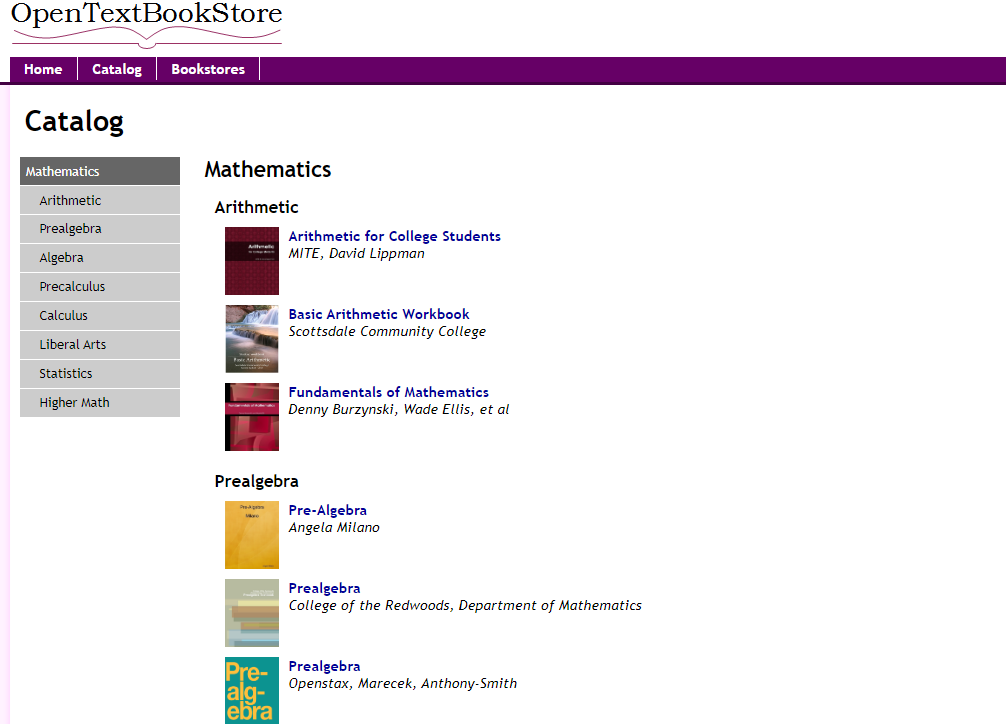
Task: Click Arithmetic for College Students cover thumbnail
Action: [x=252, y=261]
